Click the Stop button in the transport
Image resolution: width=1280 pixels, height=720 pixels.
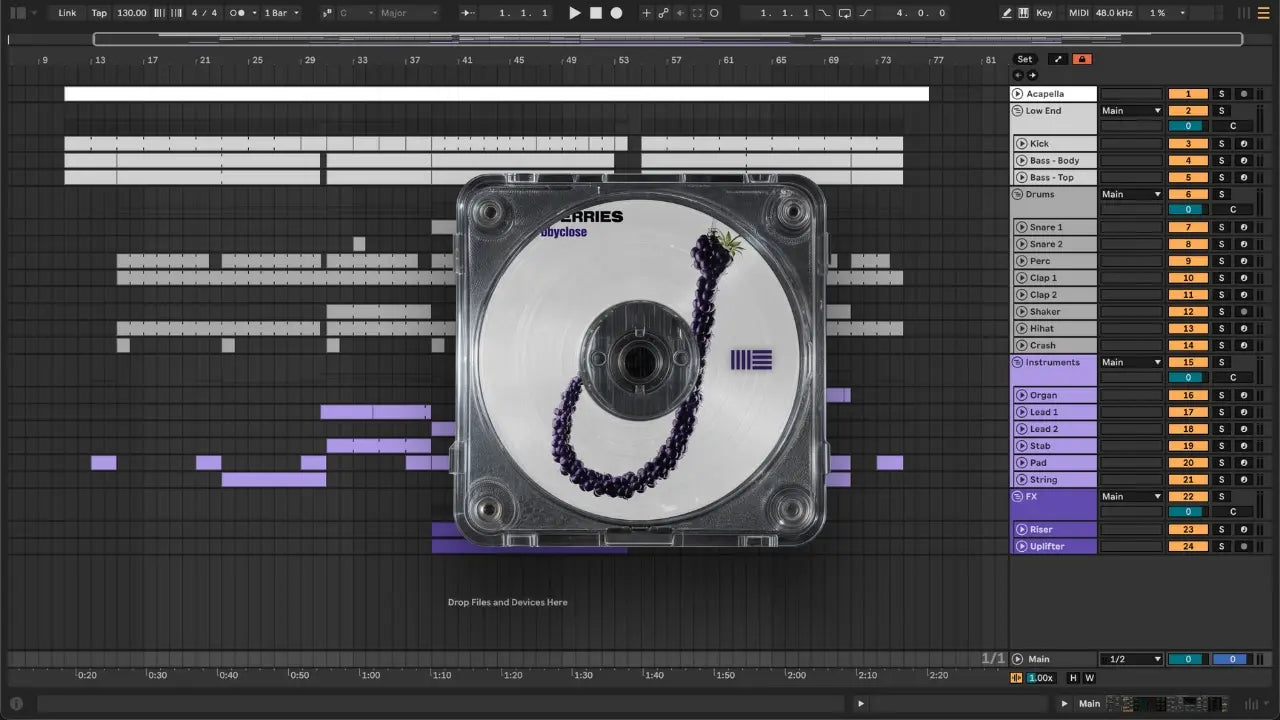pyautogui.click(x=595, y=13)
